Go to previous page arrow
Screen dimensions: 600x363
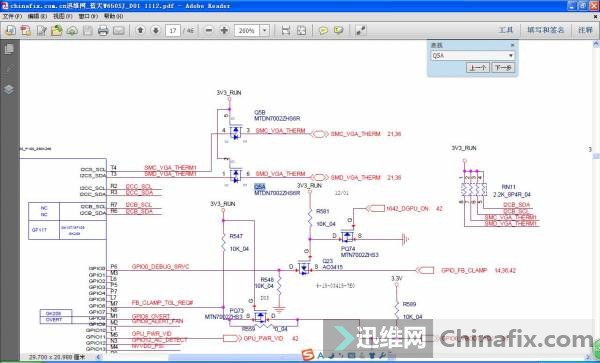pos(140,30)
